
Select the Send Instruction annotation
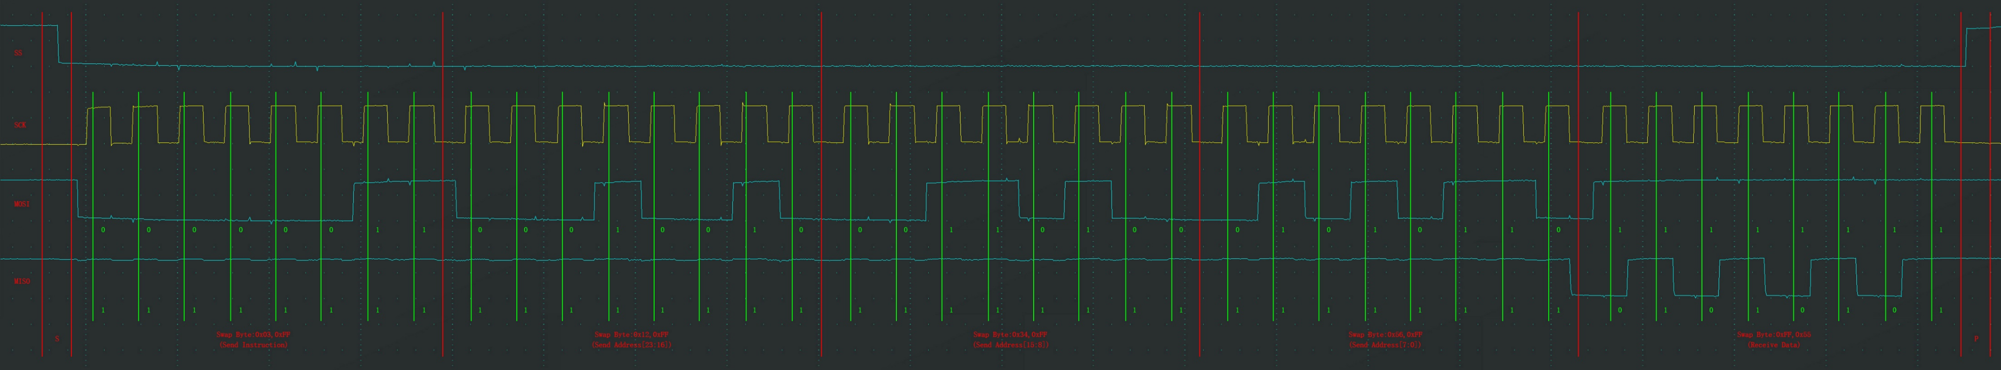(x=254, y=345)
